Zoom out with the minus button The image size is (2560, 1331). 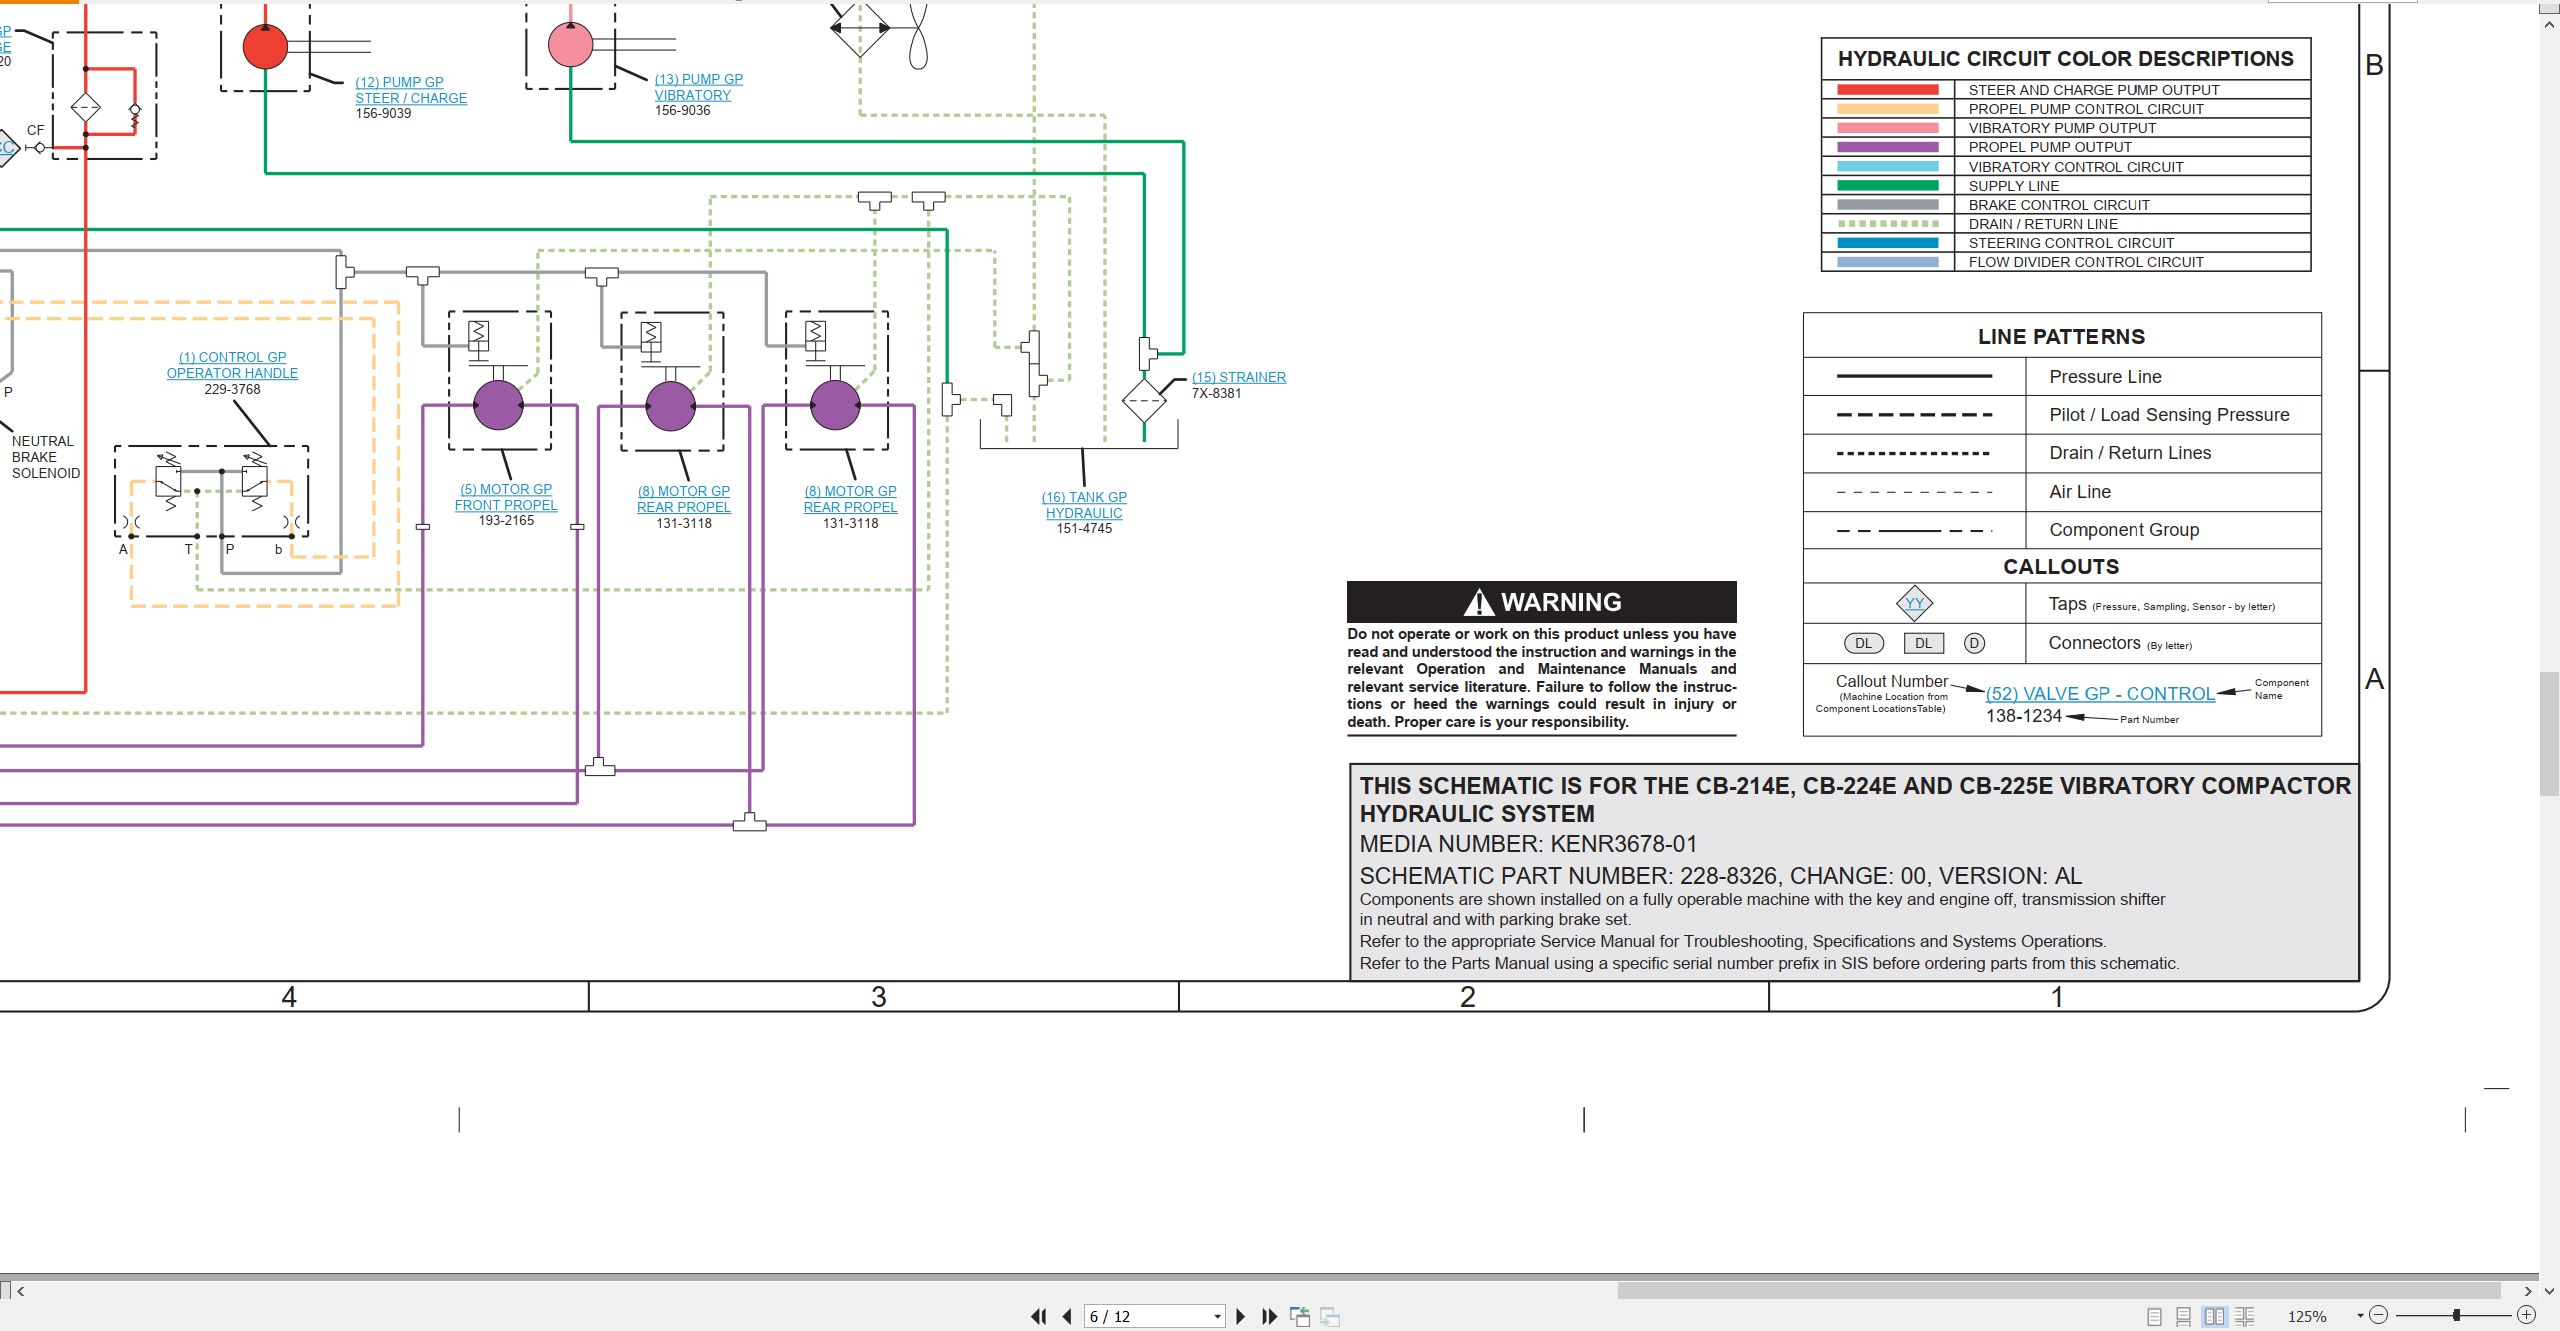2379,1315
